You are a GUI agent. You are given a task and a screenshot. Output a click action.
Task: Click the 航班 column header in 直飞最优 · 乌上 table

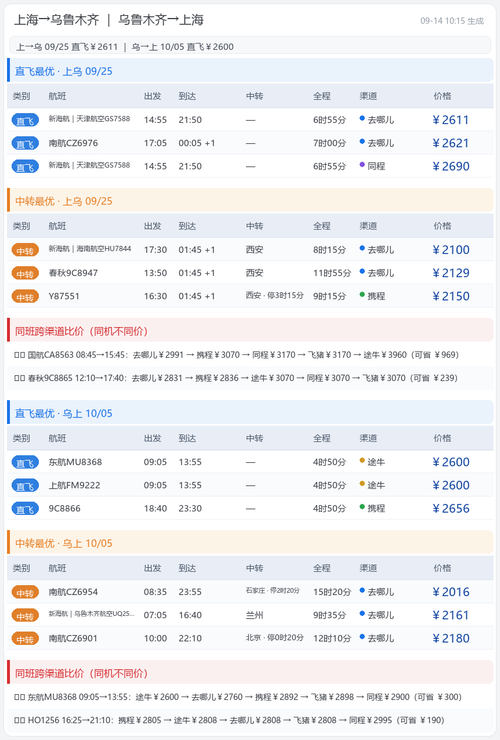(x=57, y=438)
